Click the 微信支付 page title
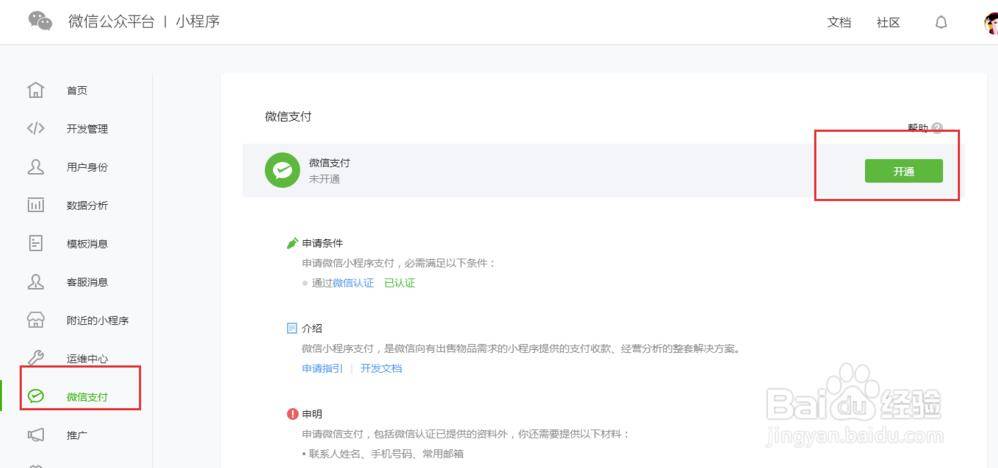 [288, 117]
